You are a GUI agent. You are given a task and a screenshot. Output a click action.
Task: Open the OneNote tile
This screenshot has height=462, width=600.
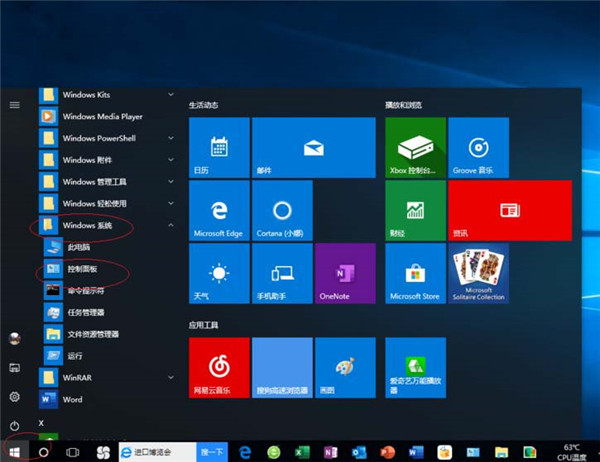(x=345, y=273)
